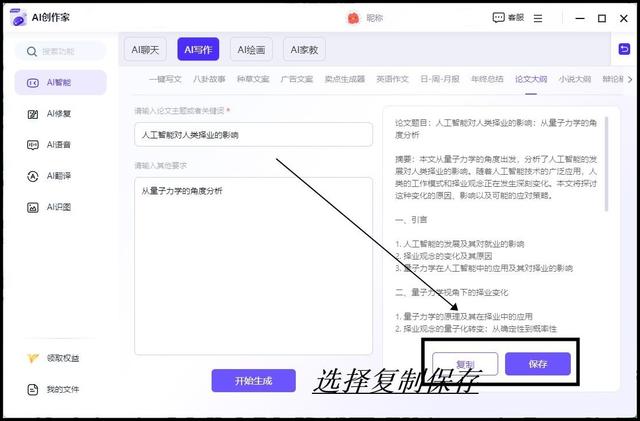
Task: Switch to AI聊天 tab
Action: pyautogui.click(x=145, y=49)
